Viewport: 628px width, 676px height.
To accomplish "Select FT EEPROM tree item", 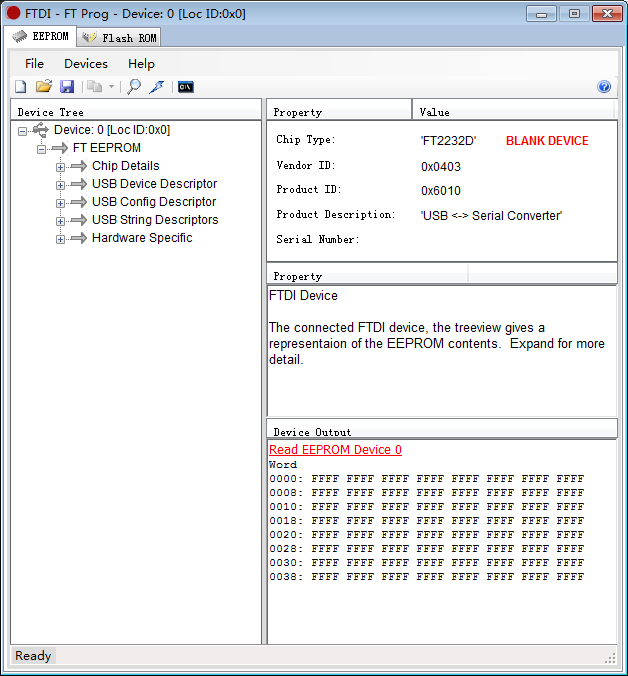I will point(106,148).
